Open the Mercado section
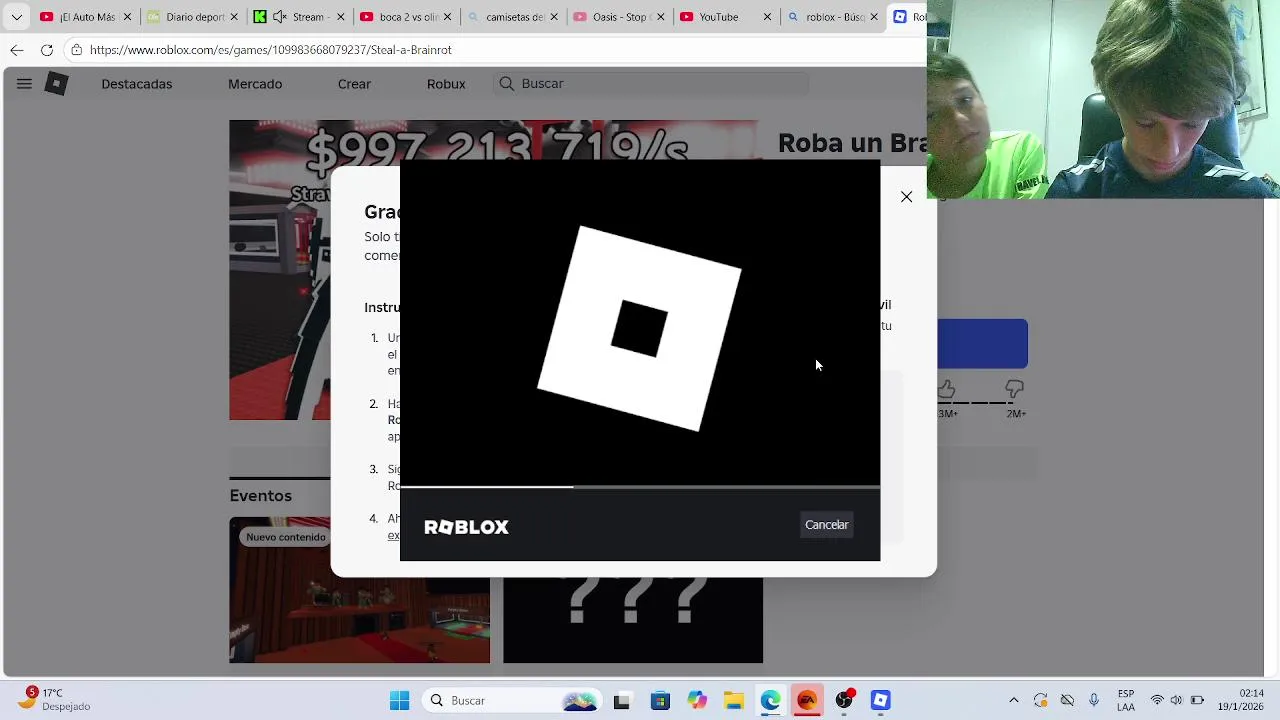Image resolution: width=1280 pixels, height=720 pixels. 255,84
